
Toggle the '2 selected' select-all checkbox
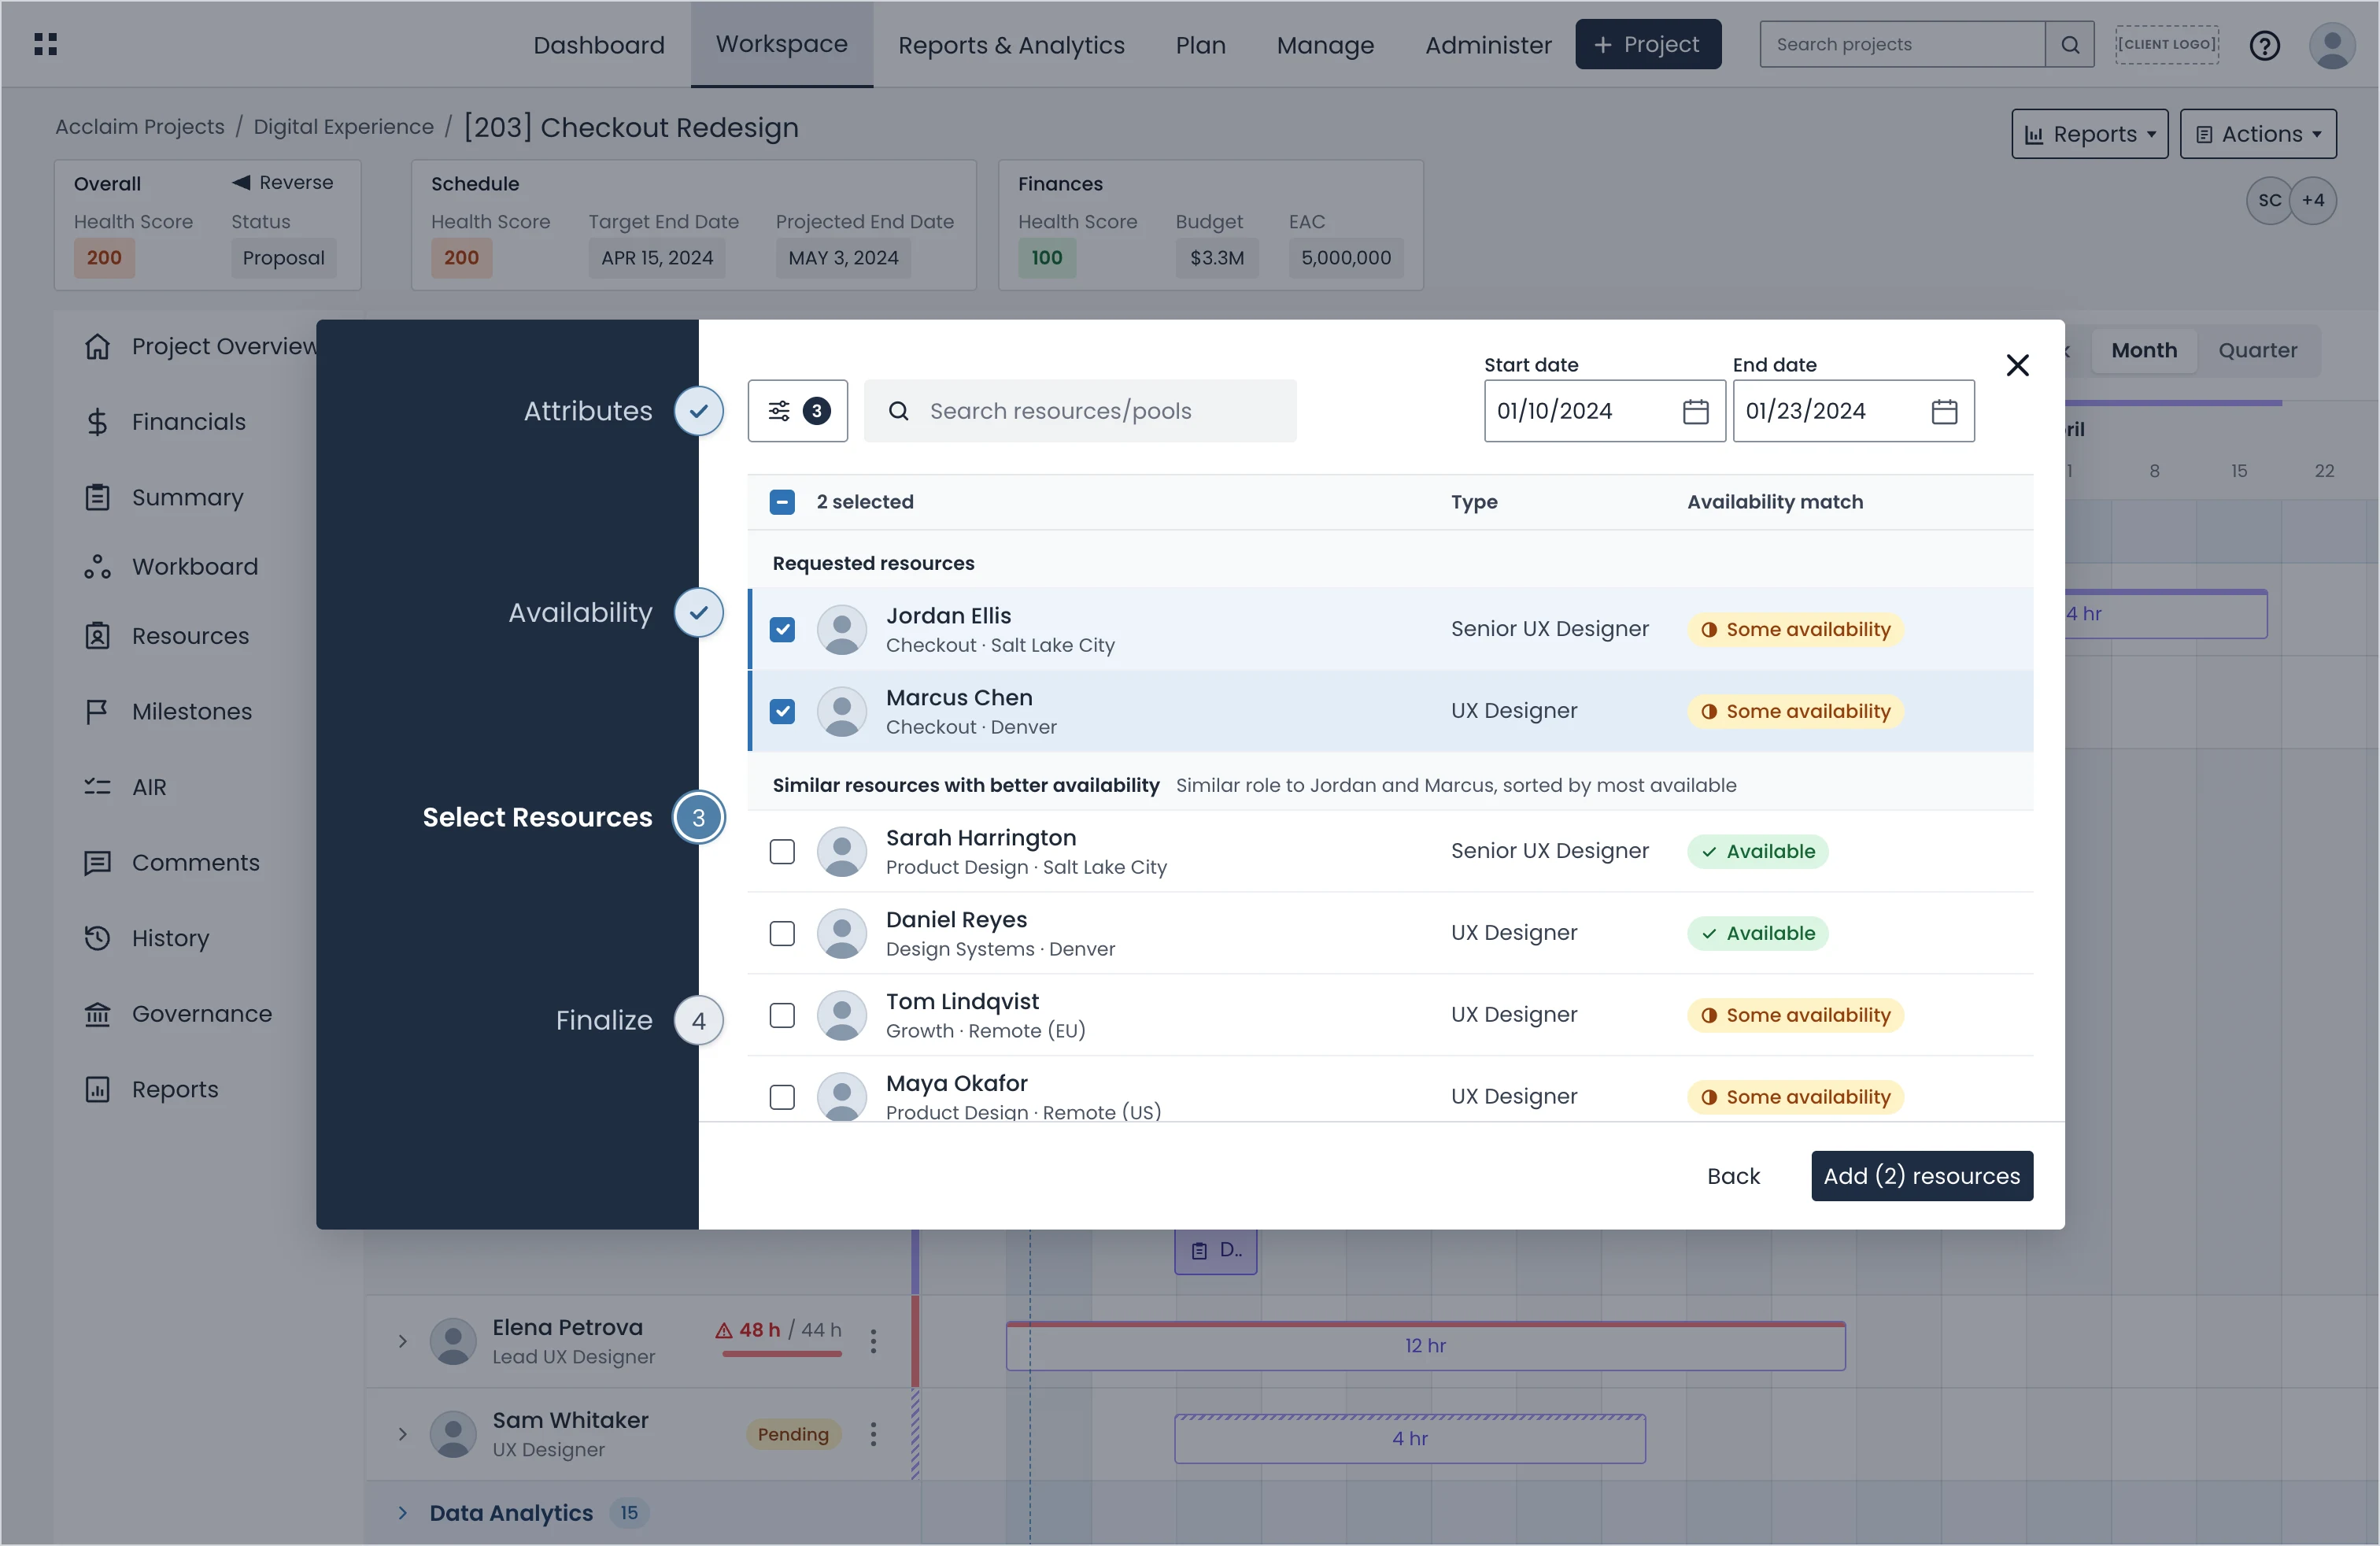(782, 502)
